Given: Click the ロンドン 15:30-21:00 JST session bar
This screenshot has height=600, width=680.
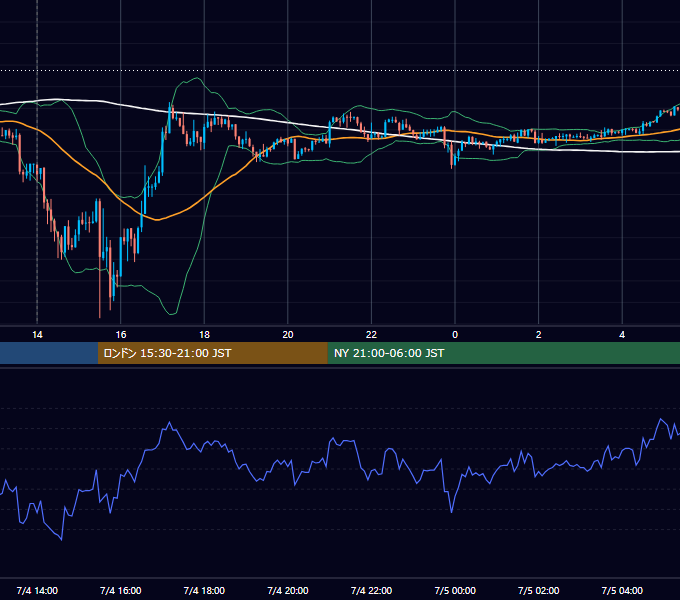Looking at the screenshot, I should click(x=212, y=353).
